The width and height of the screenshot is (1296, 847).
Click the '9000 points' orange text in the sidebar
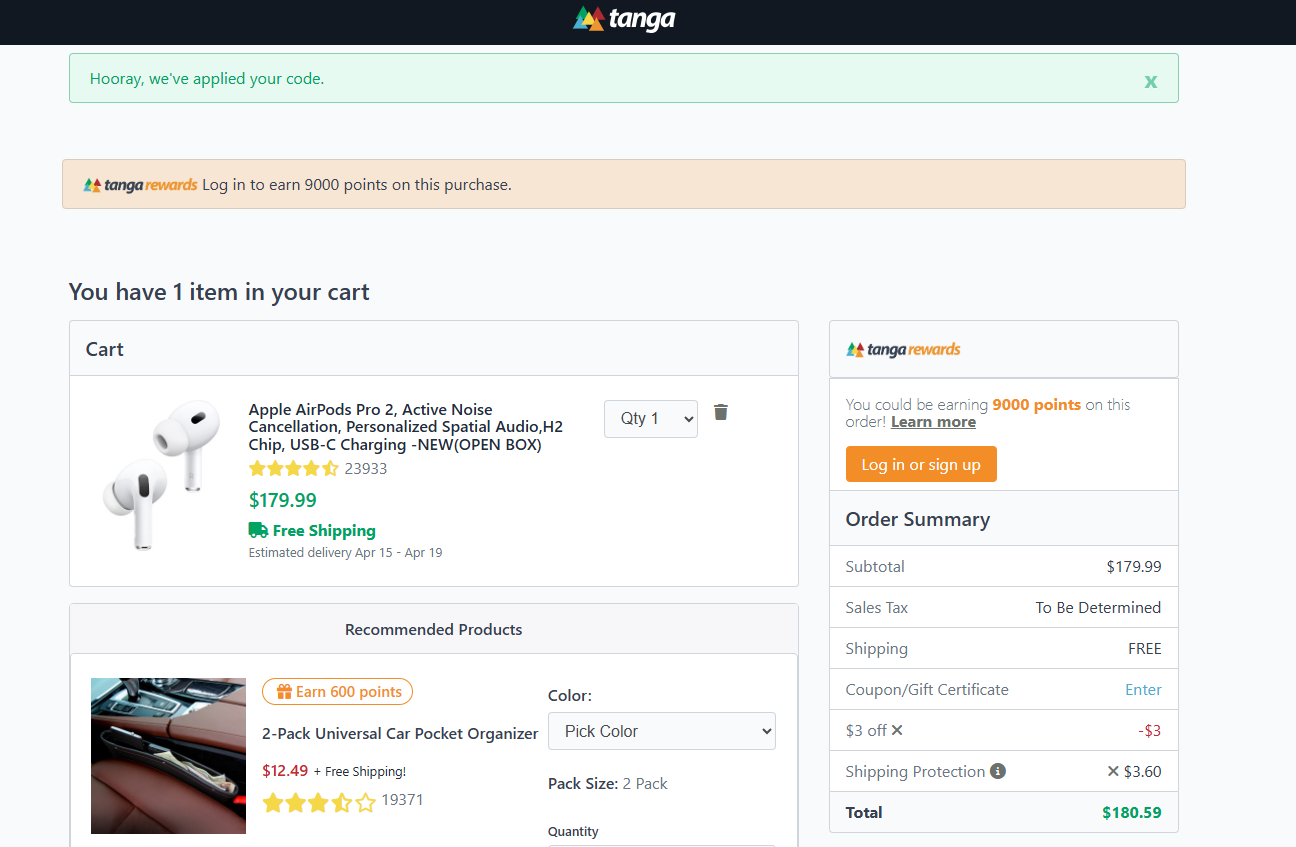tap(1036, 405)
